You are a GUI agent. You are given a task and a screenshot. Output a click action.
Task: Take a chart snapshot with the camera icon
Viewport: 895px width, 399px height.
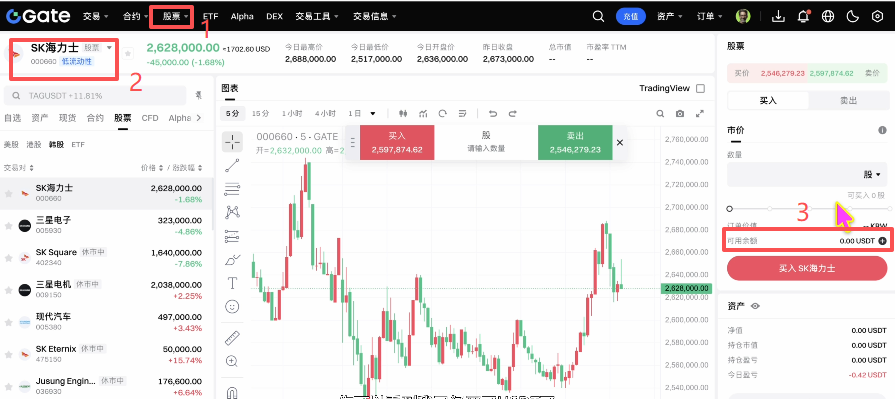point(680,114)
